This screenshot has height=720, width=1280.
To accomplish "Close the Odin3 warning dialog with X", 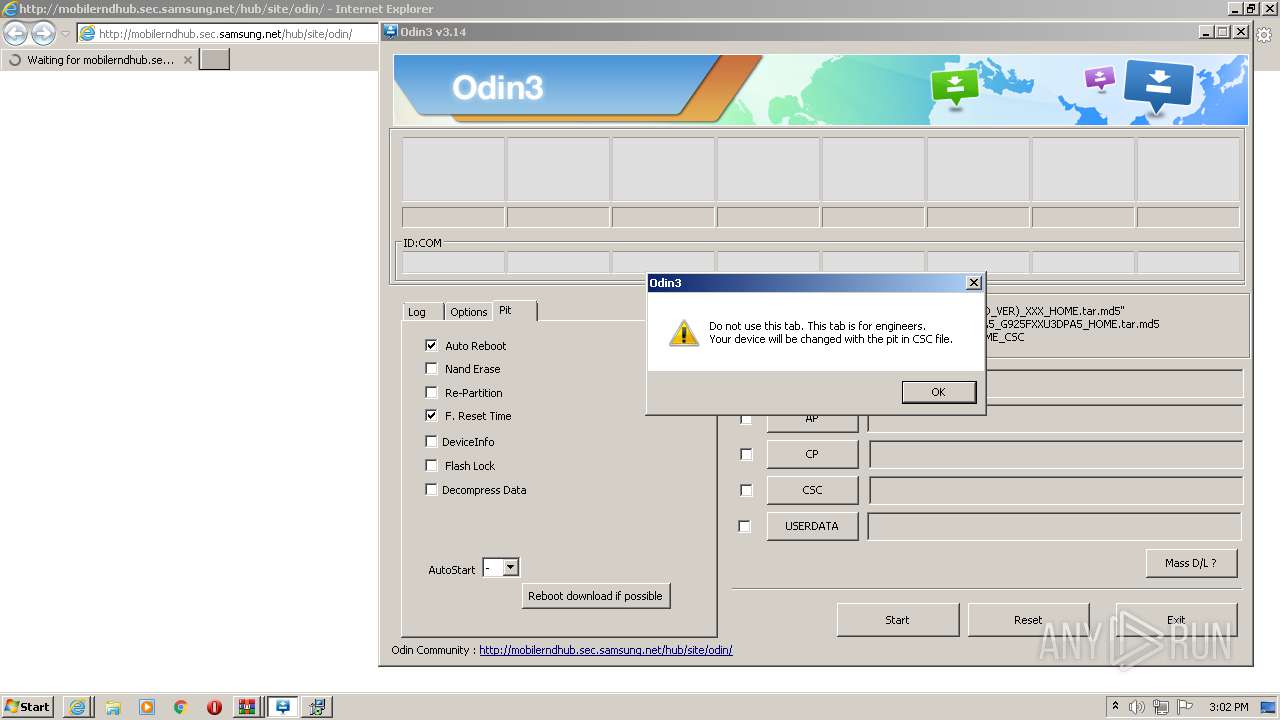I will [973, 283].
